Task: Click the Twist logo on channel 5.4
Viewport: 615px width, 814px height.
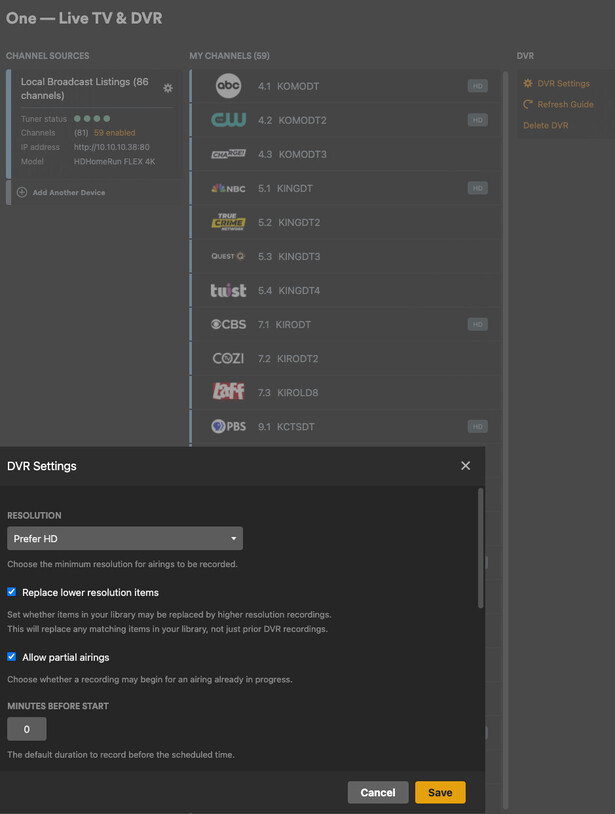Action: 228,290
